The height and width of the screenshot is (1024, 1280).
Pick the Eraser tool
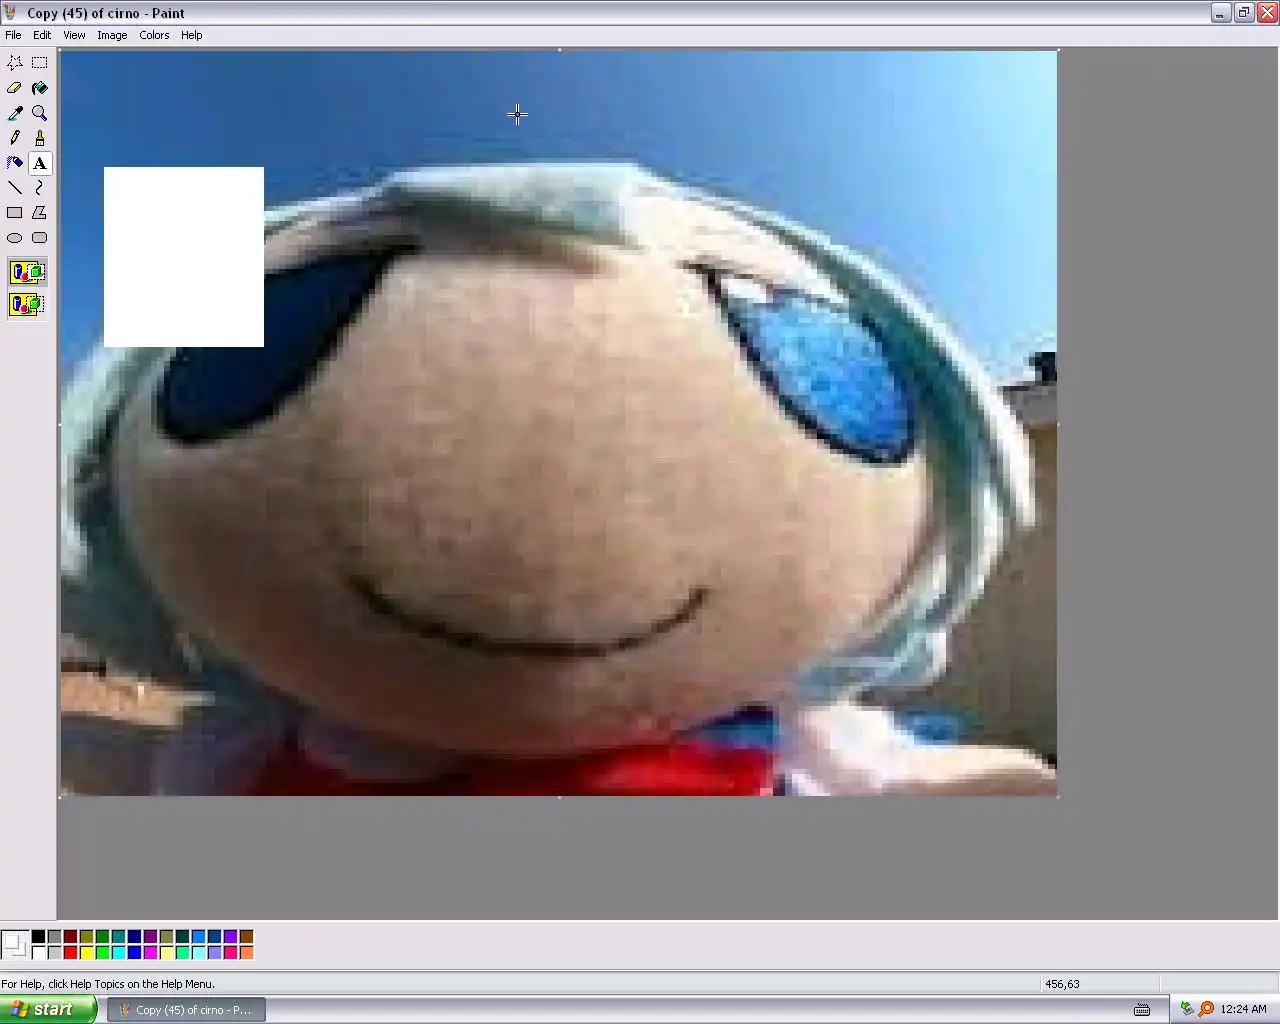tap(15, 88)
